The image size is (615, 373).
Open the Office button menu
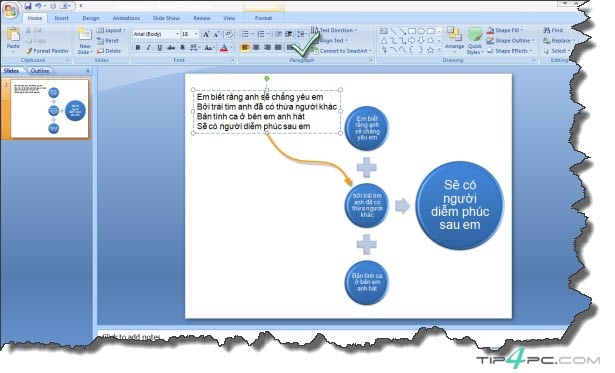(10, 11)
